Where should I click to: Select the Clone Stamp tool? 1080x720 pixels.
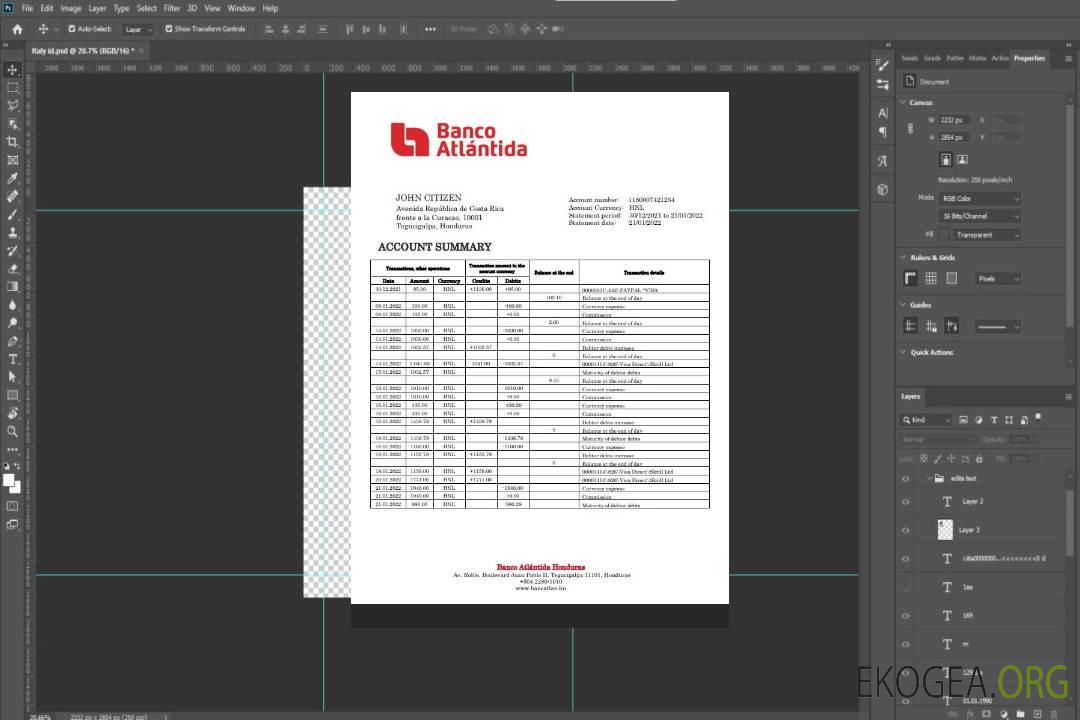click(12, 233)
